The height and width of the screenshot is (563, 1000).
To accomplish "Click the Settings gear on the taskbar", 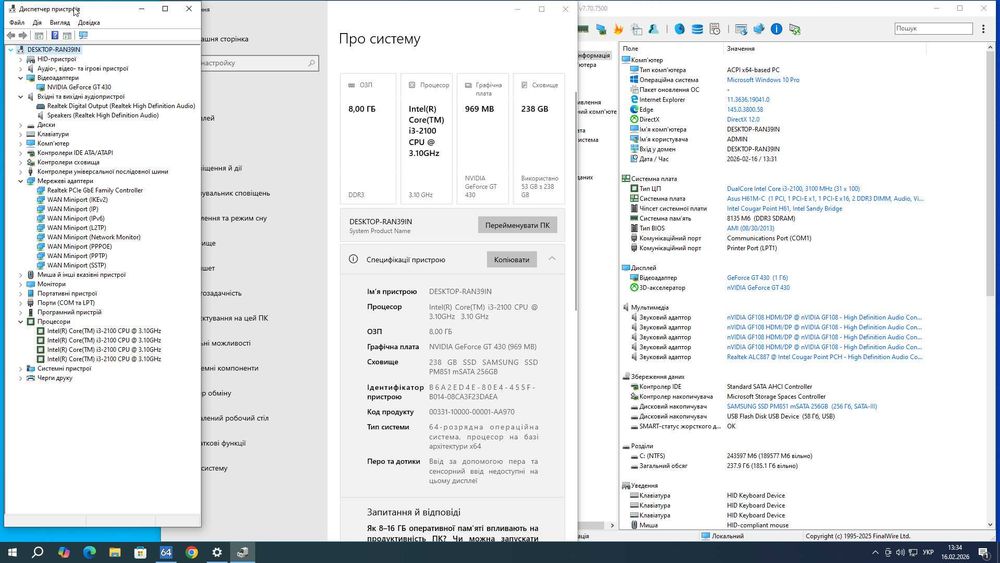I will [x=217, y=552].
